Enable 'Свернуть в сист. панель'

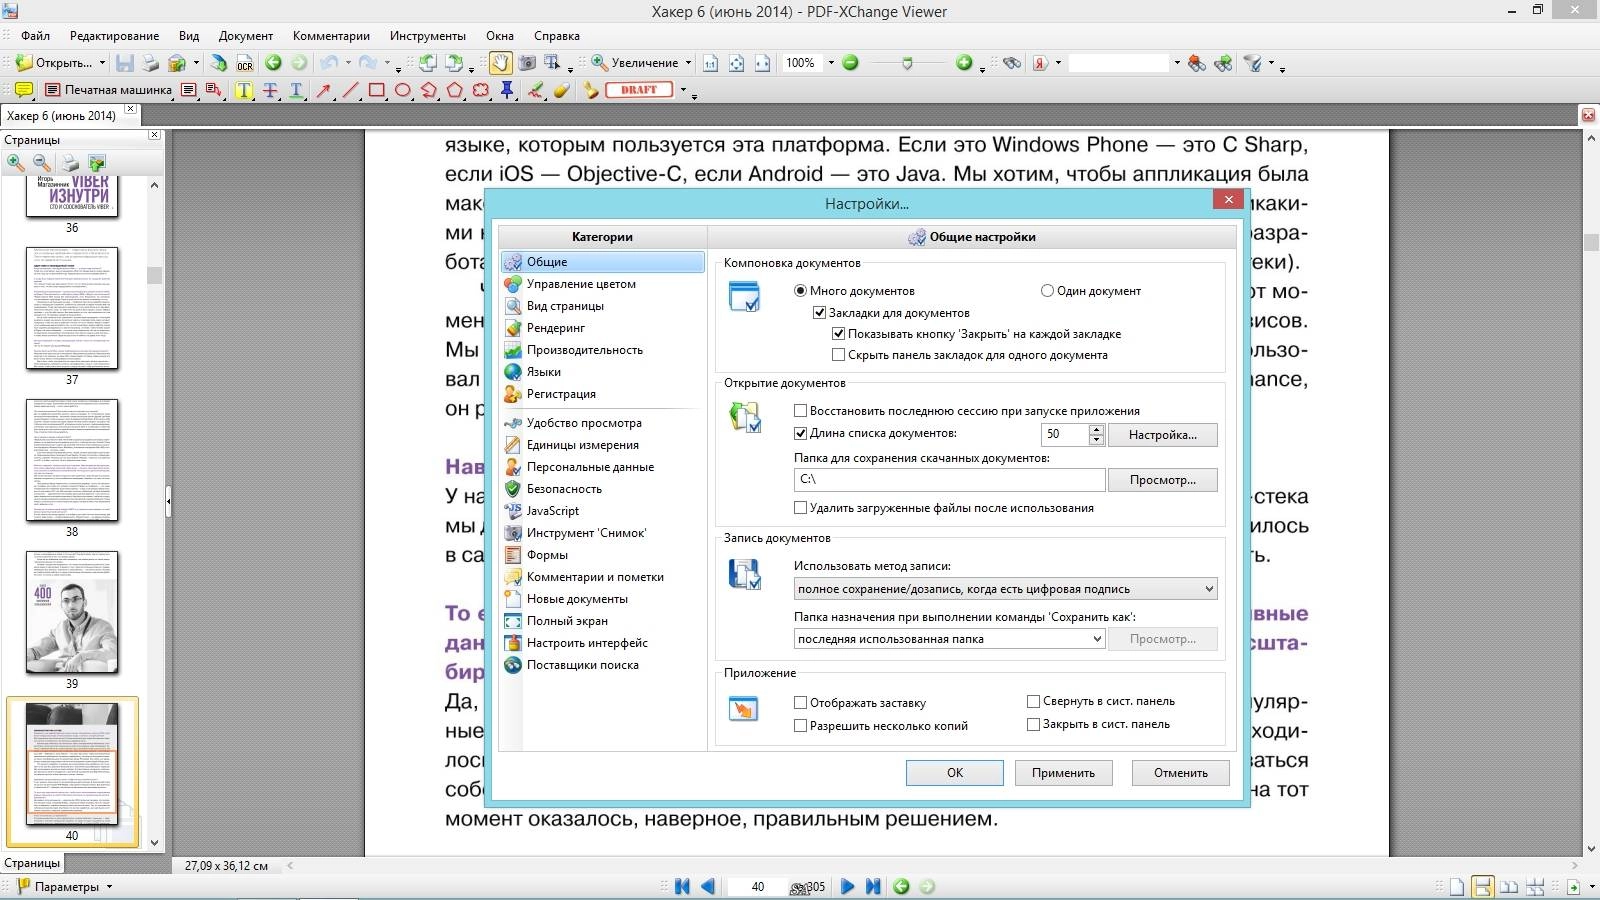point(1033,701)
